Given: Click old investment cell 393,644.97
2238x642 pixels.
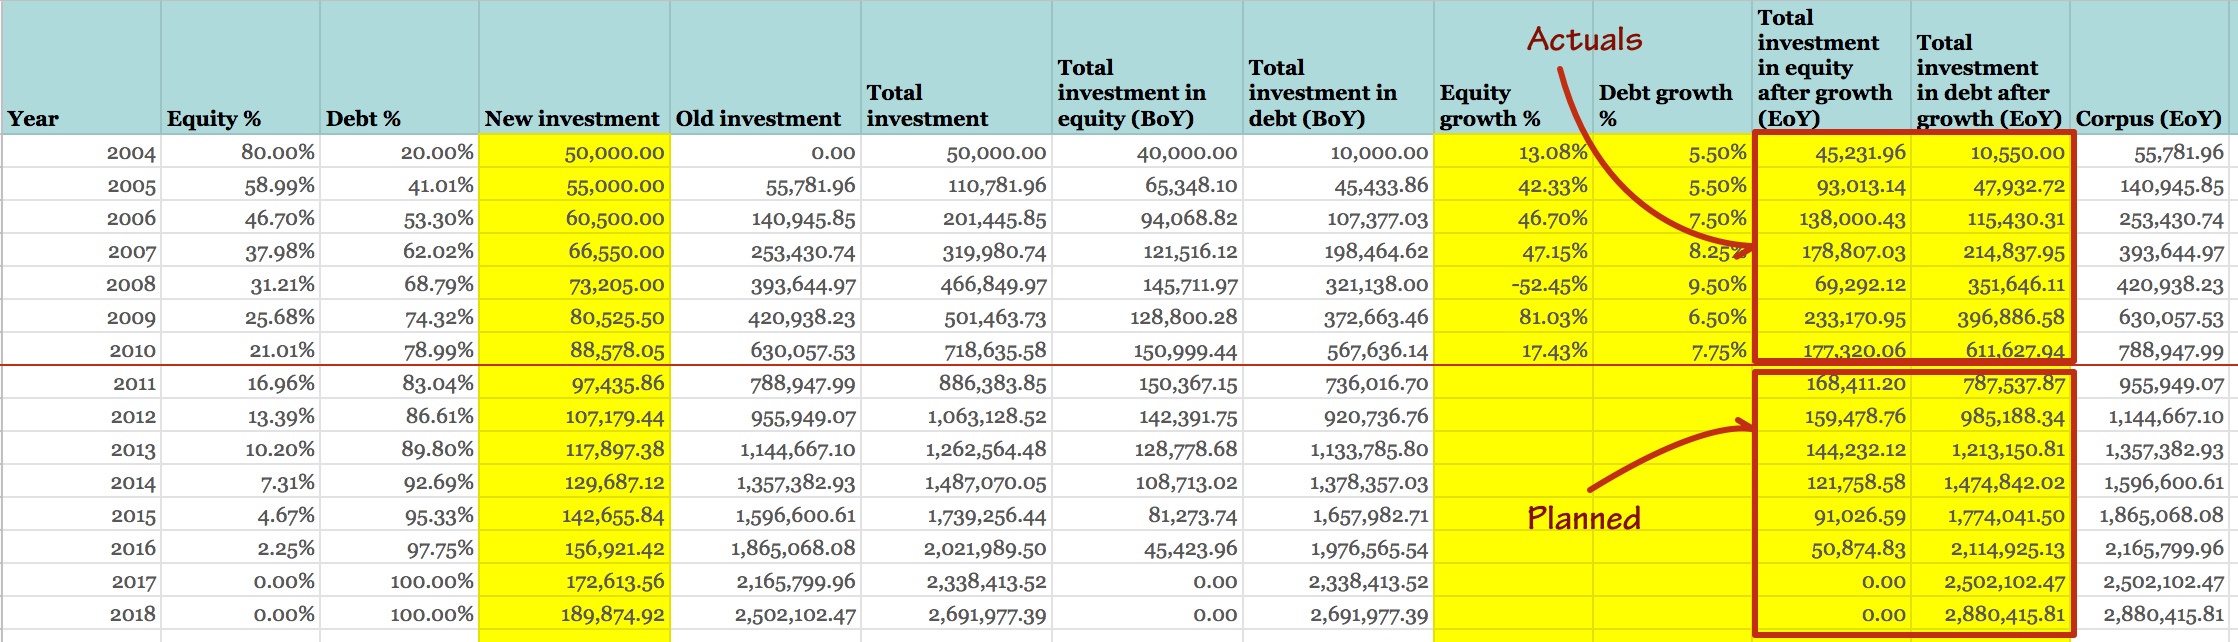Looking at the screenshot, I should (765, 284).
